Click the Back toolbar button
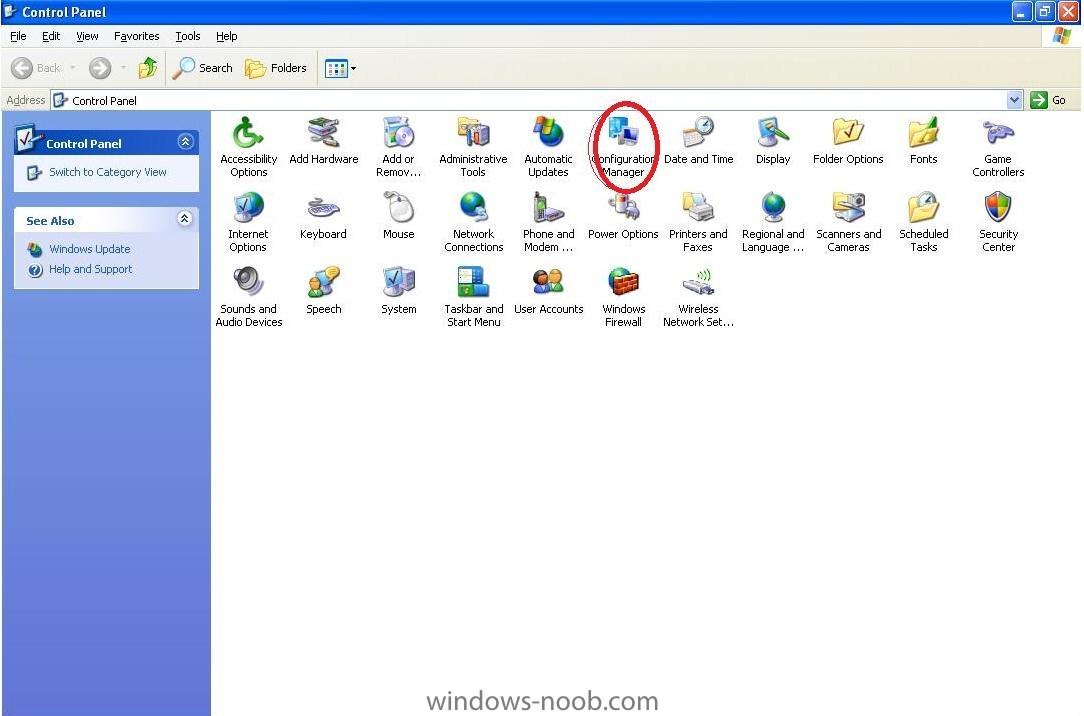Screen dimensions: 1084x716 tap(36, 68)
